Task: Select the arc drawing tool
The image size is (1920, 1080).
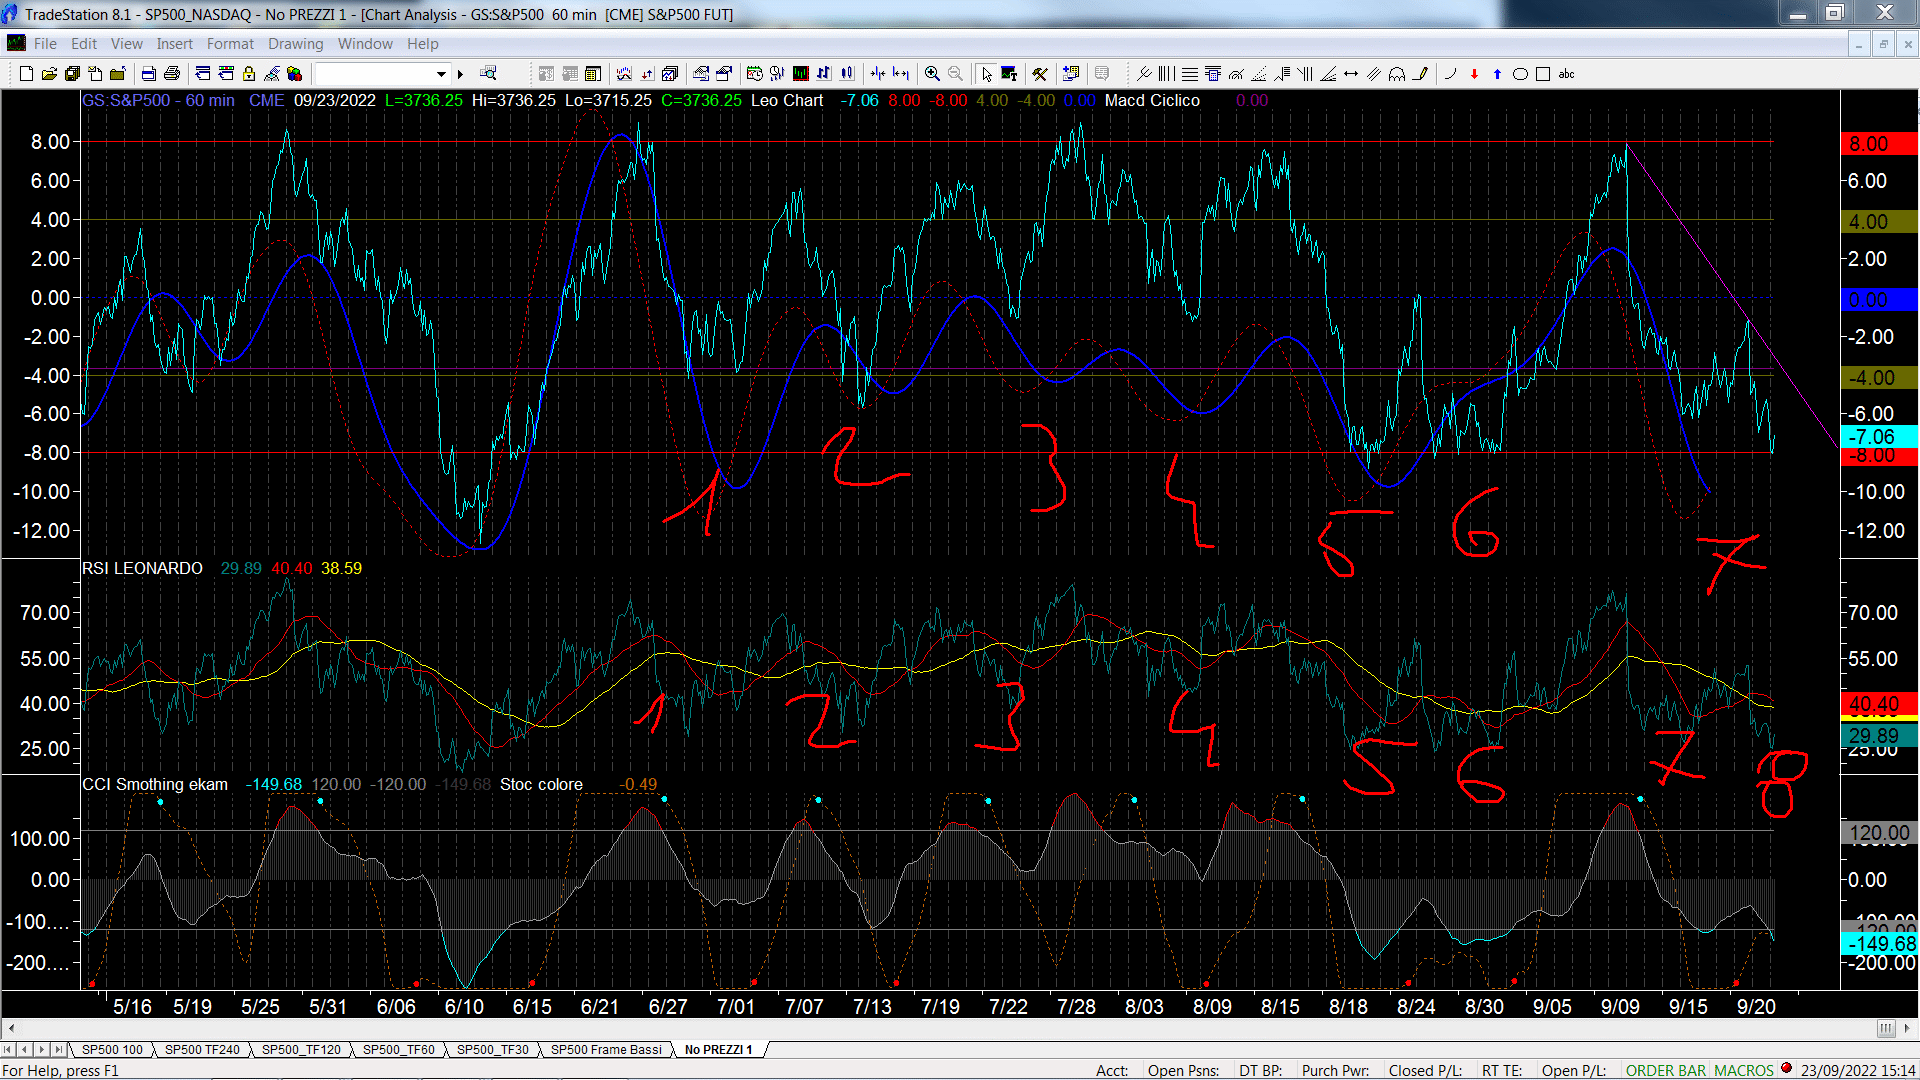Action: 1450,74
